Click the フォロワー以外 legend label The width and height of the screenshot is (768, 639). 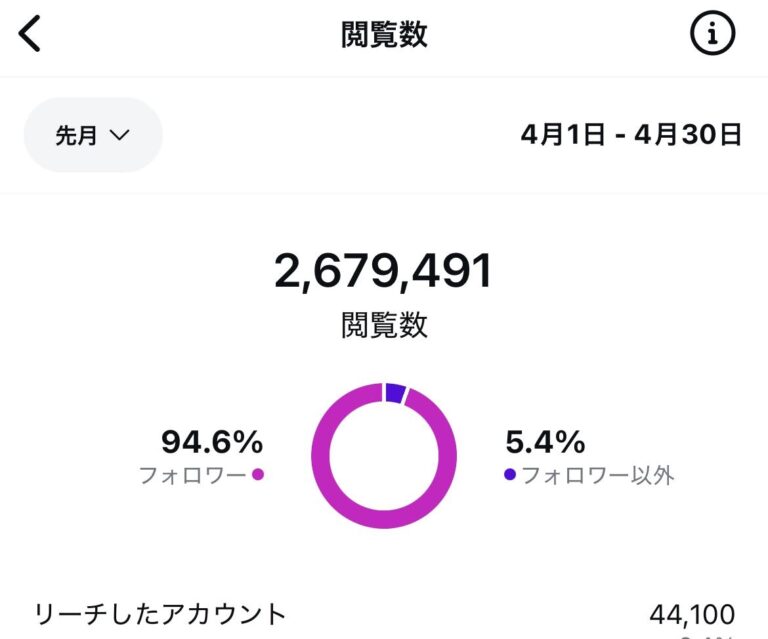[x=598, y=475]
